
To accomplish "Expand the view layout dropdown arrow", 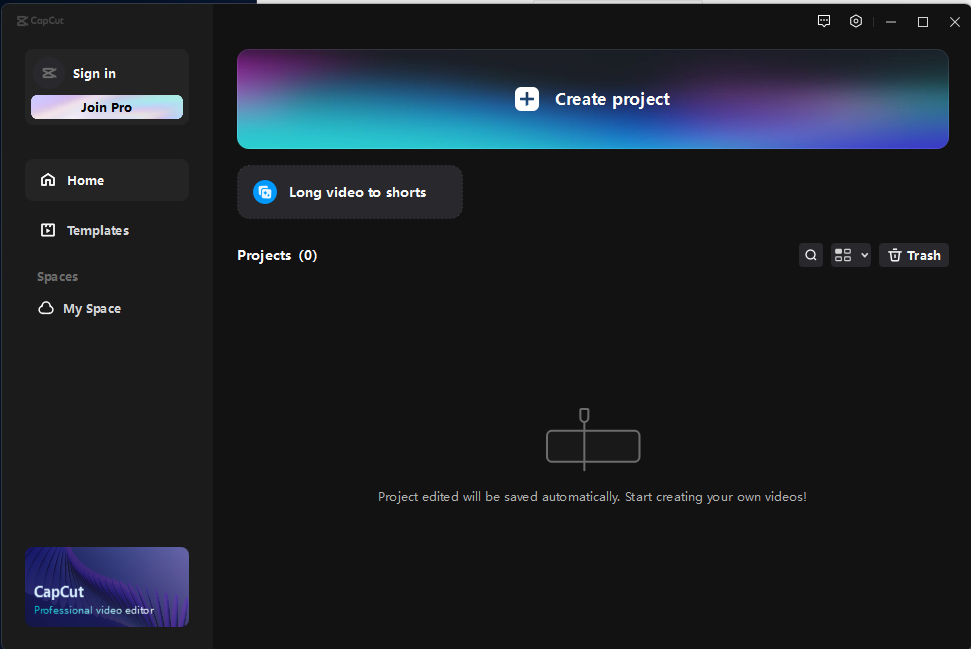I will point(864,255).
